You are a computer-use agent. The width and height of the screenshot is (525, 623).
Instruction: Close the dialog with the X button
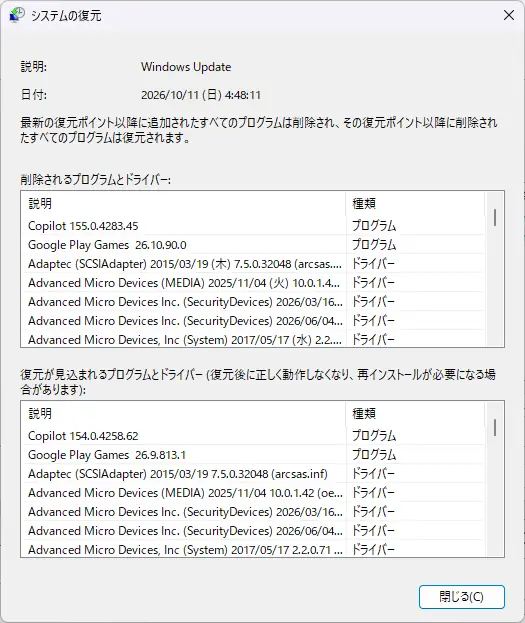point(509,15)
